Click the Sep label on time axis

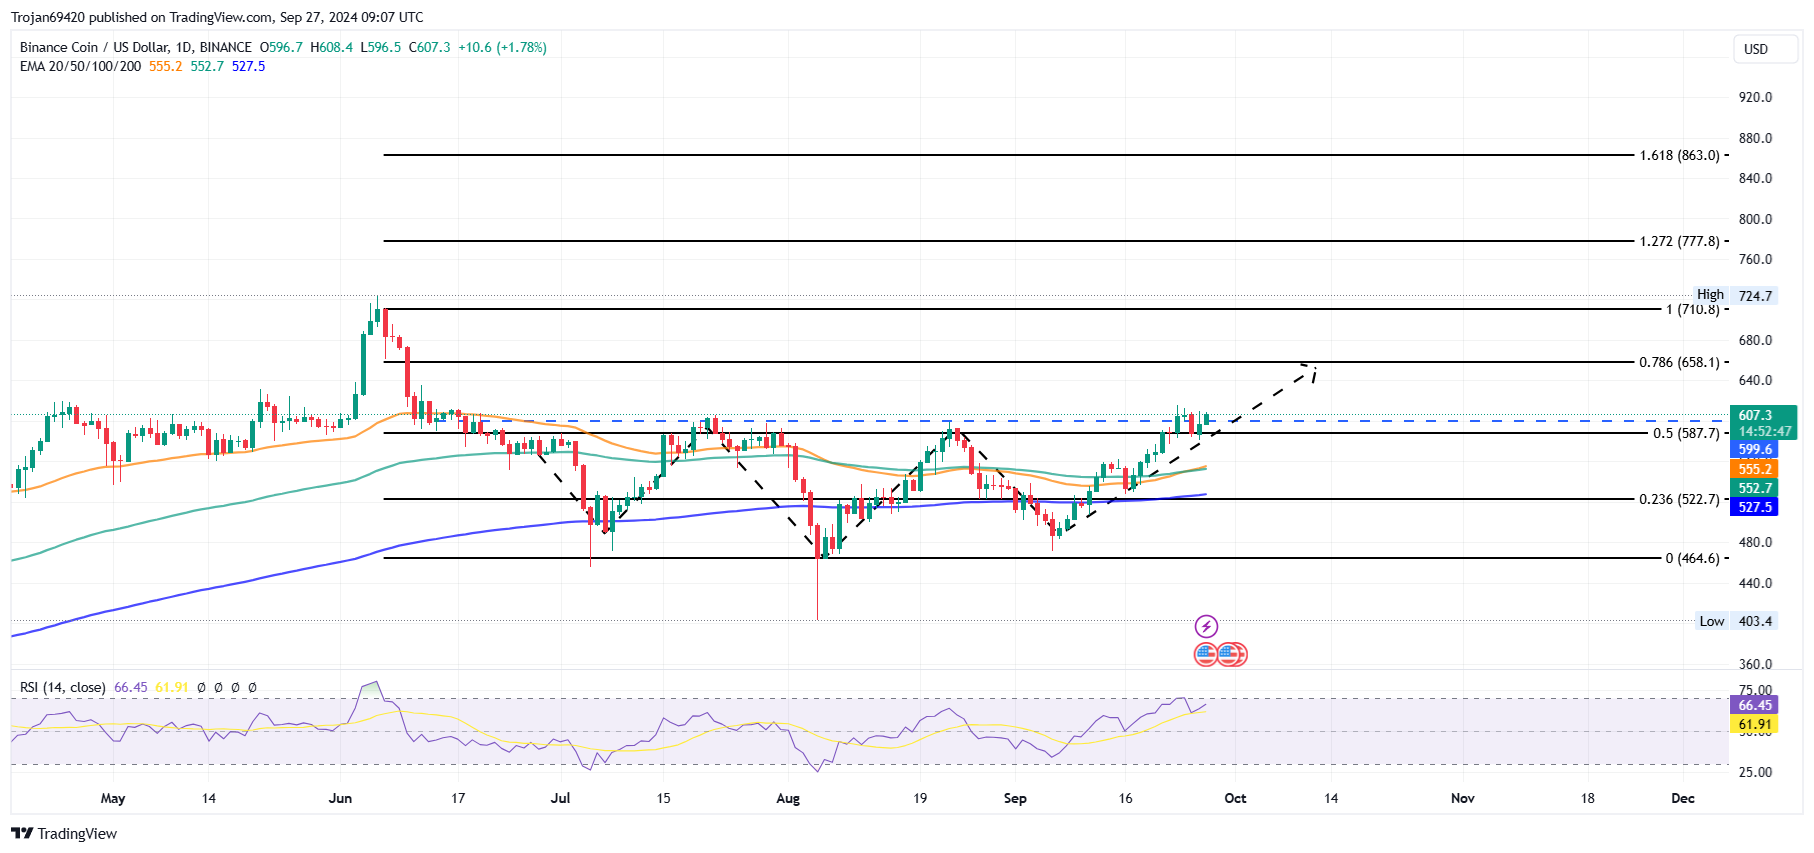1015,798
